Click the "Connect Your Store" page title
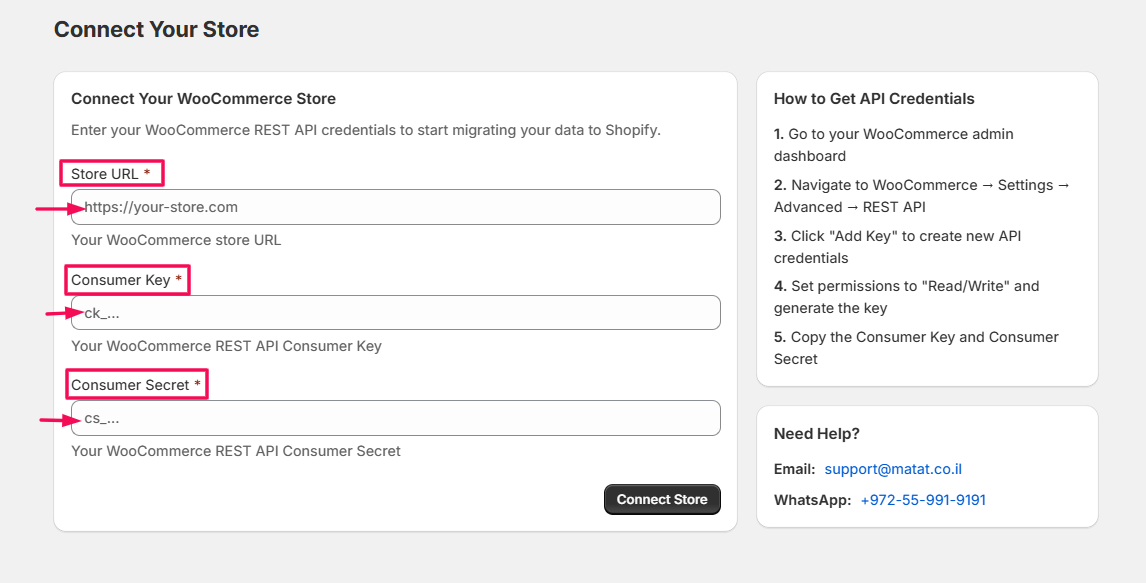Screen dimensions: 1146x583 point(156,30)
